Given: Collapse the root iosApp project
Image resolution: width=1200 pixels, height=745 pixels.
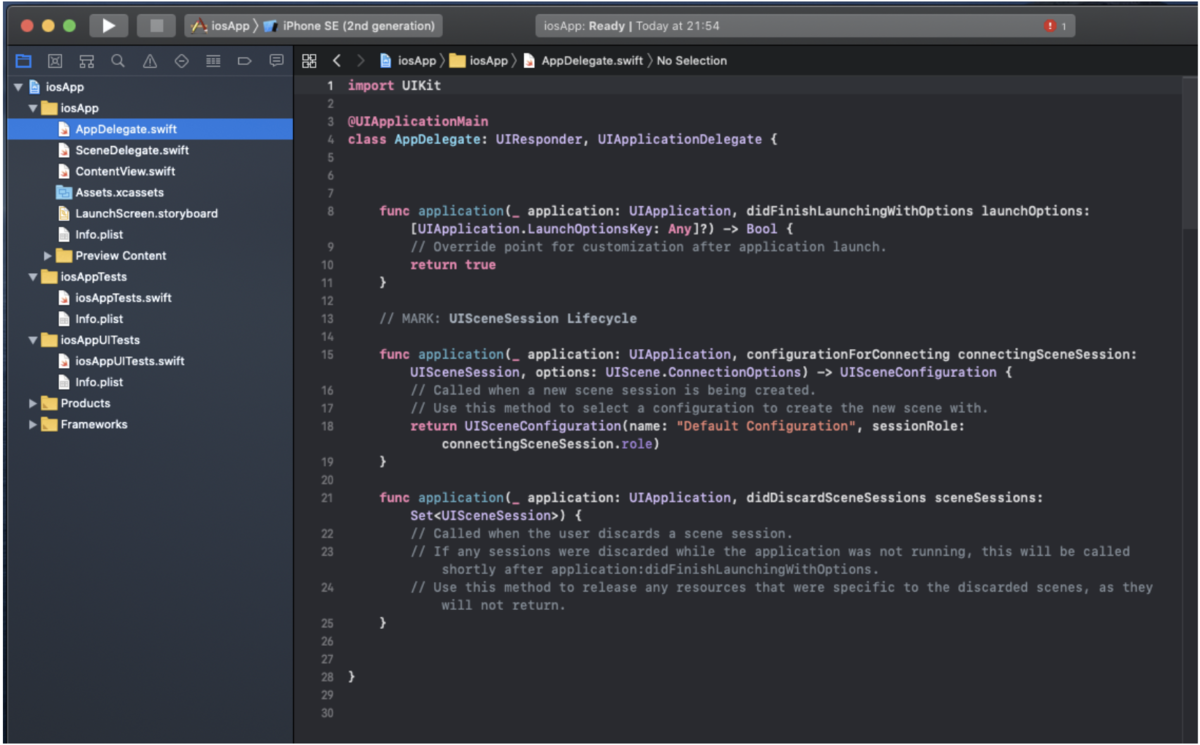Looking at the screenshot, I should 18,87.
